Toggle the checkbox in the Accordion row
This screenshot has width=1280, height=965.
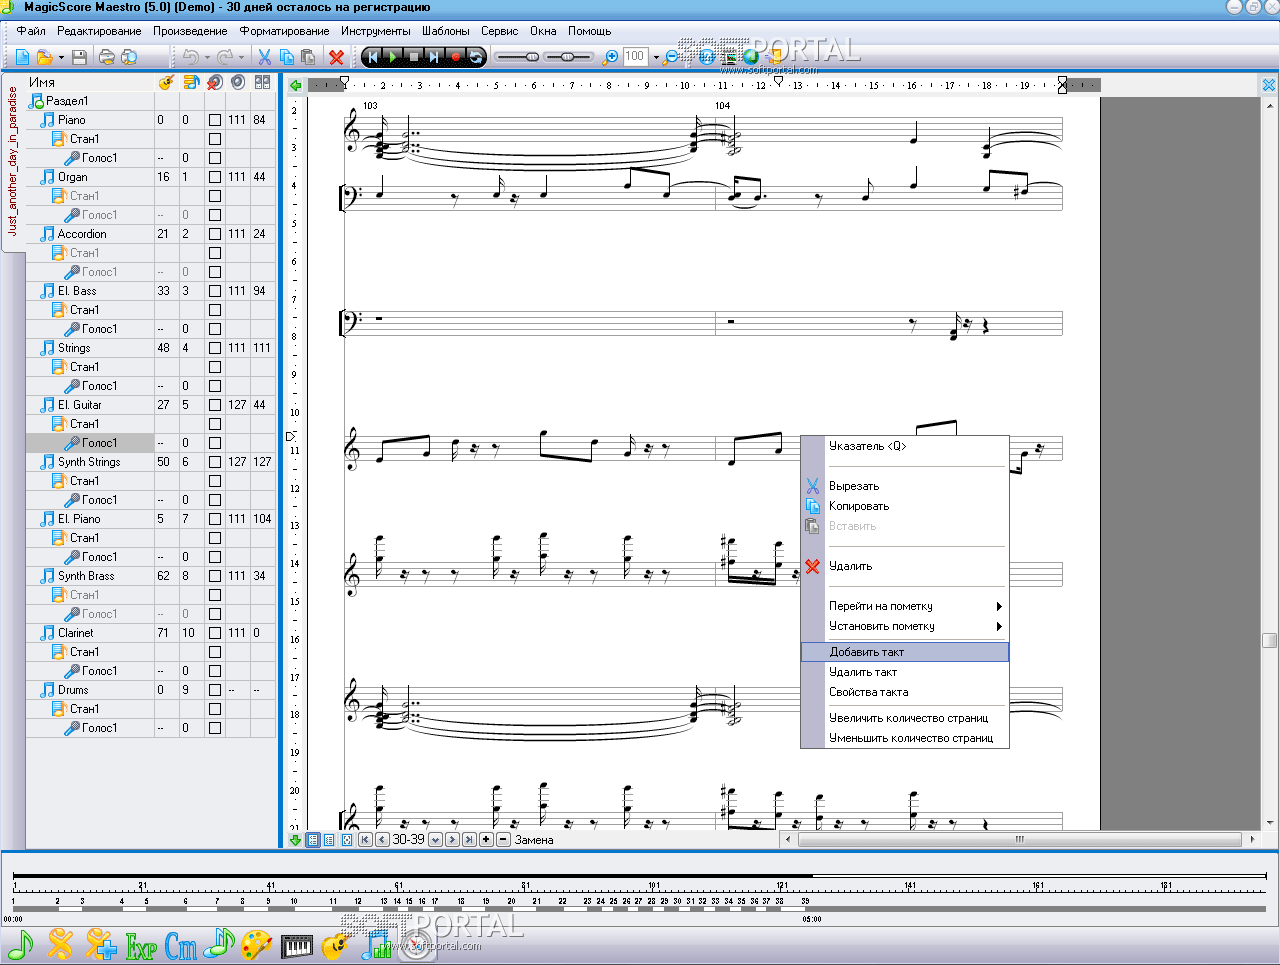tap(215, 234)
